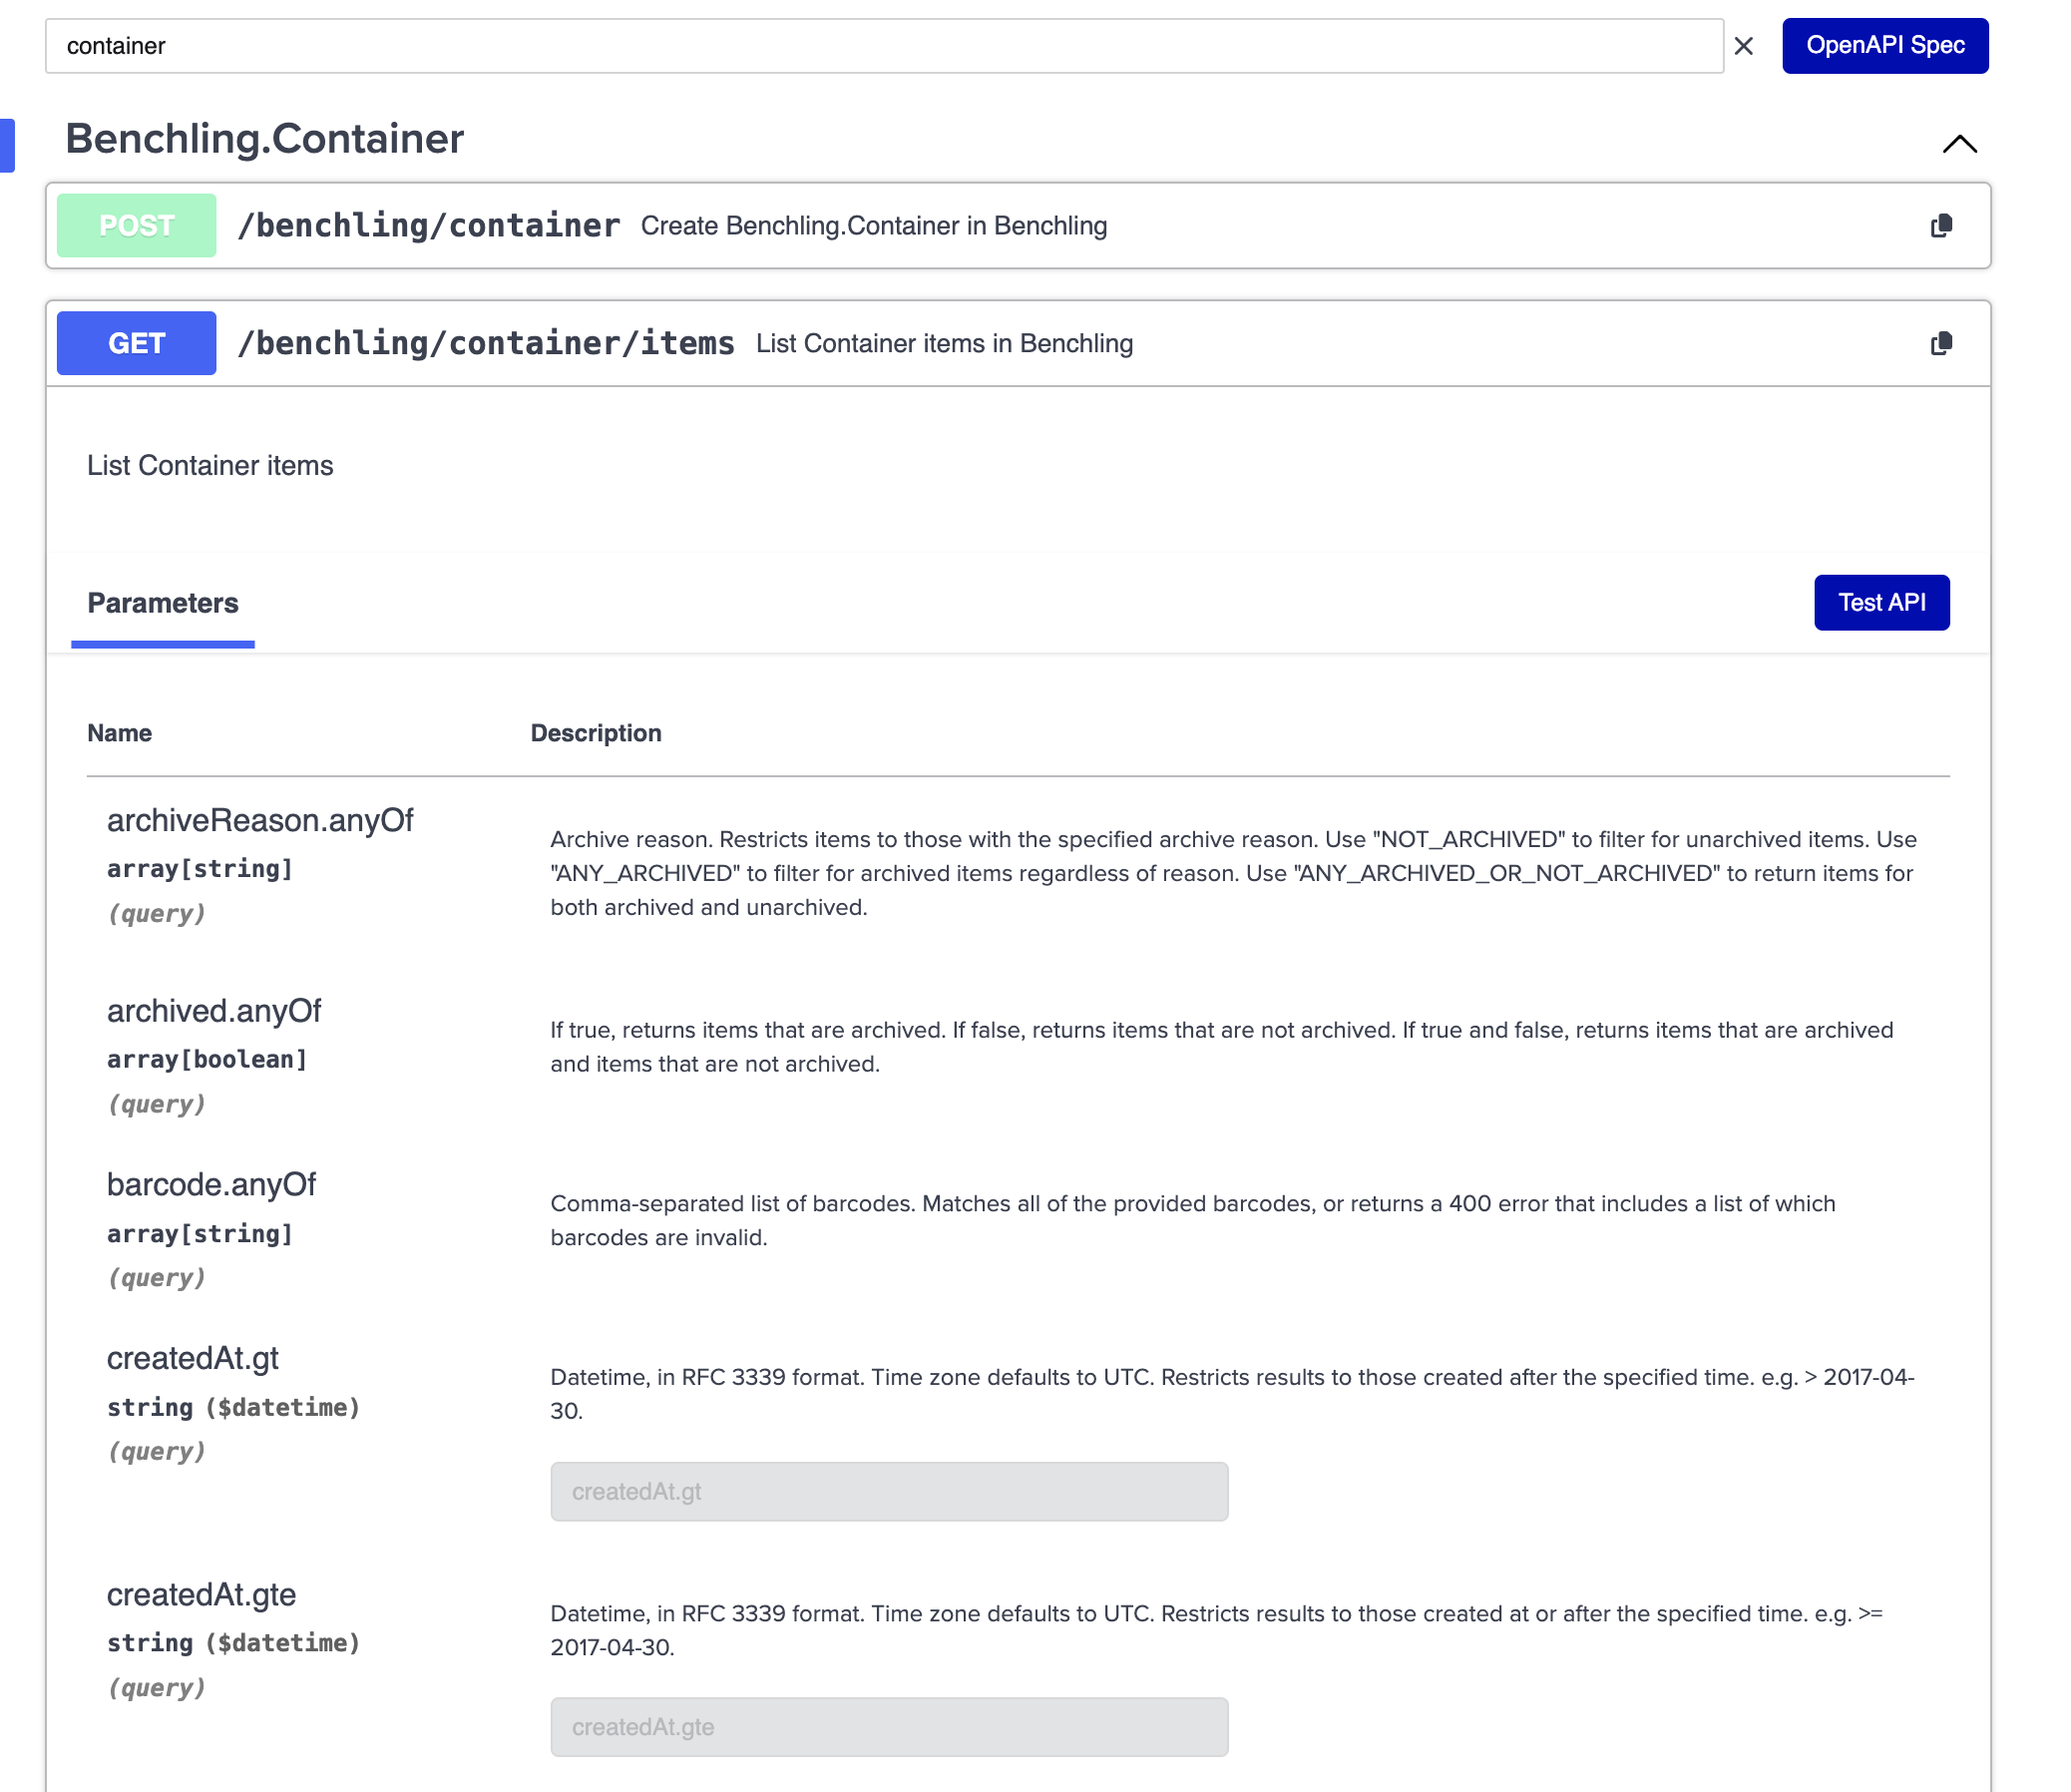Click the green POST method badge
The image size is (2071, 1792).
coord(136,226)
